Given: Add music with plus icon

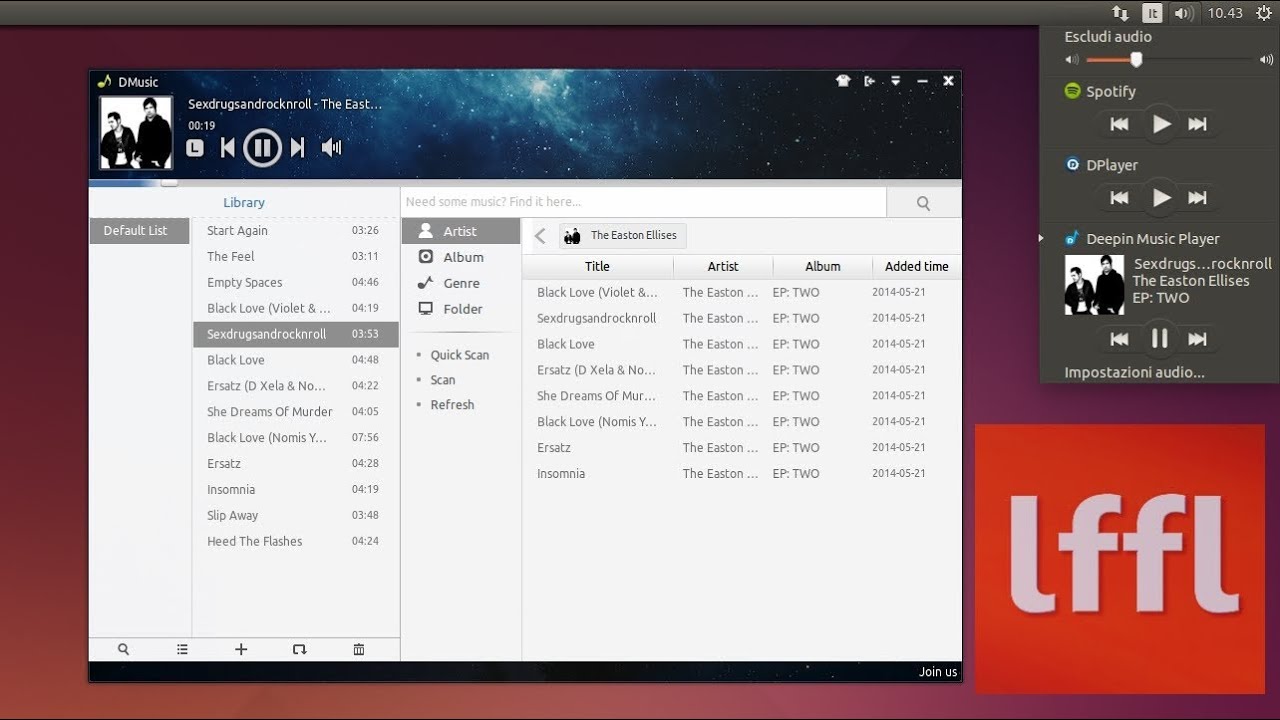Looking at the screenshot, I should tap(241, 649).
